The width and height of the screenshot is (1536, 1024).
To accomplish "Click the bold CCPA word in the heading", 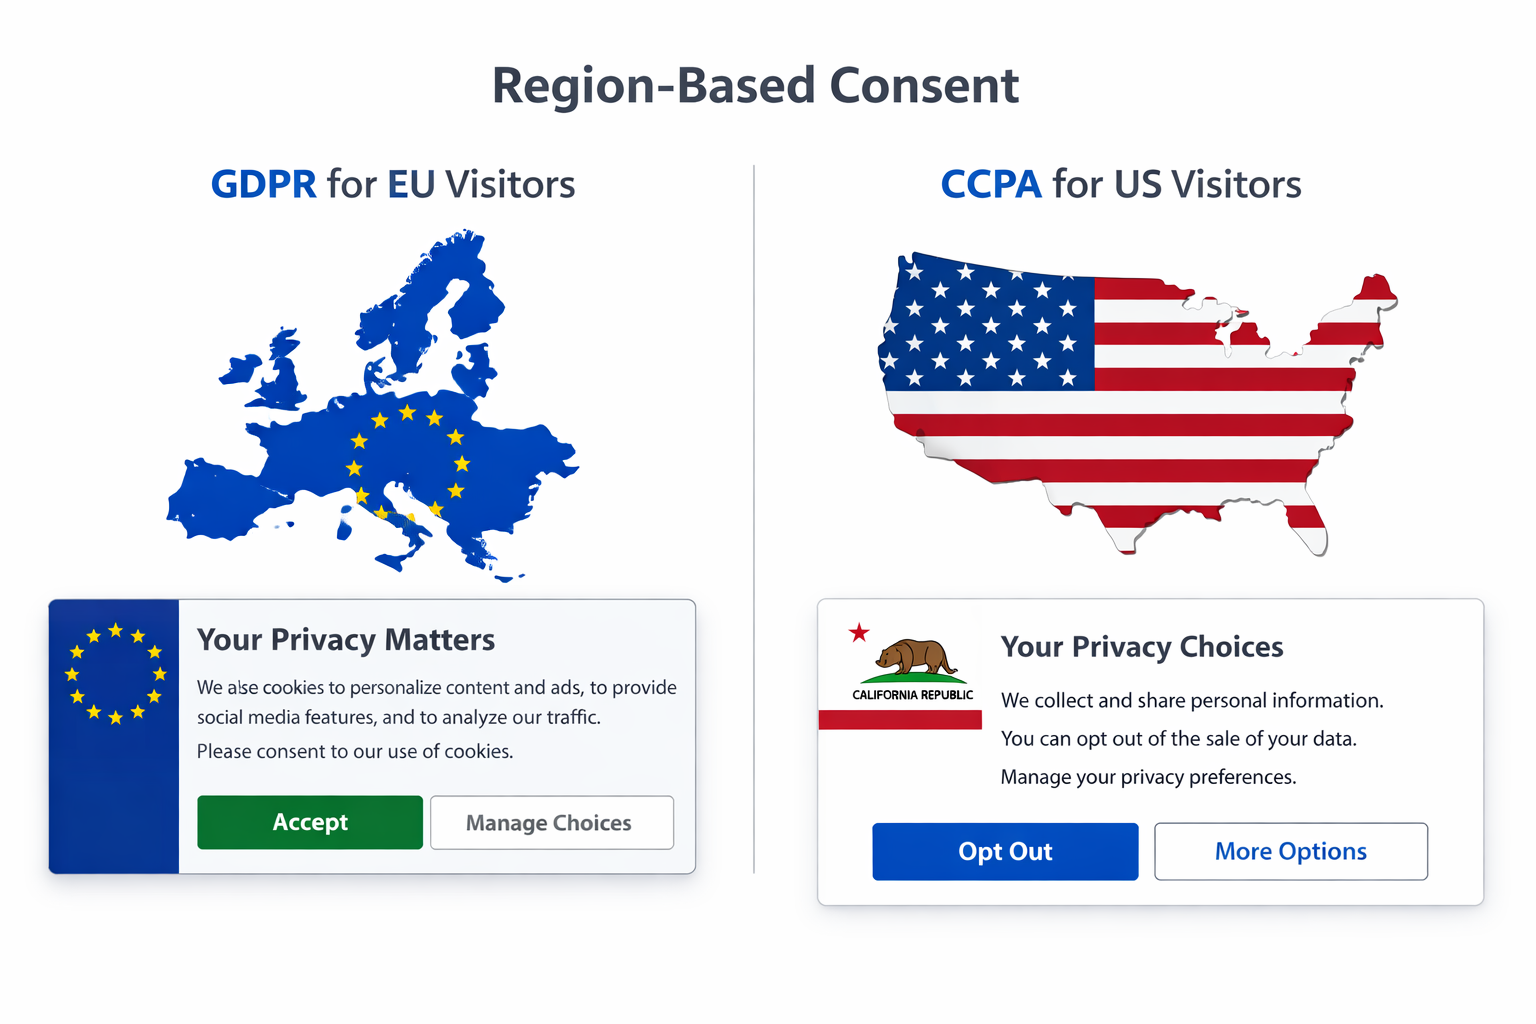I will 991,185.
